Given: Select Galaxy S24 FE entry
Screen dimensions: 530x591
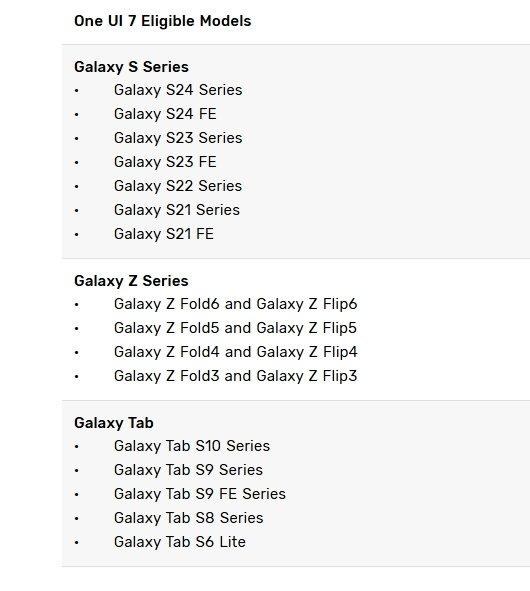Looking at the screenshot, I should [165, 114].
